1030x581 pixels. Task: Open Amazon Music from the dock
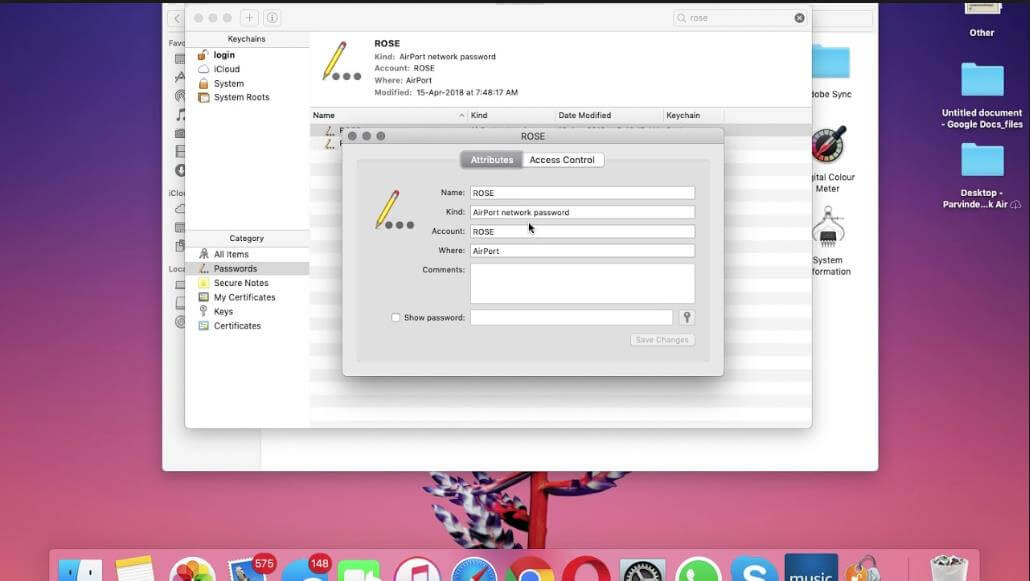(811, 568)
